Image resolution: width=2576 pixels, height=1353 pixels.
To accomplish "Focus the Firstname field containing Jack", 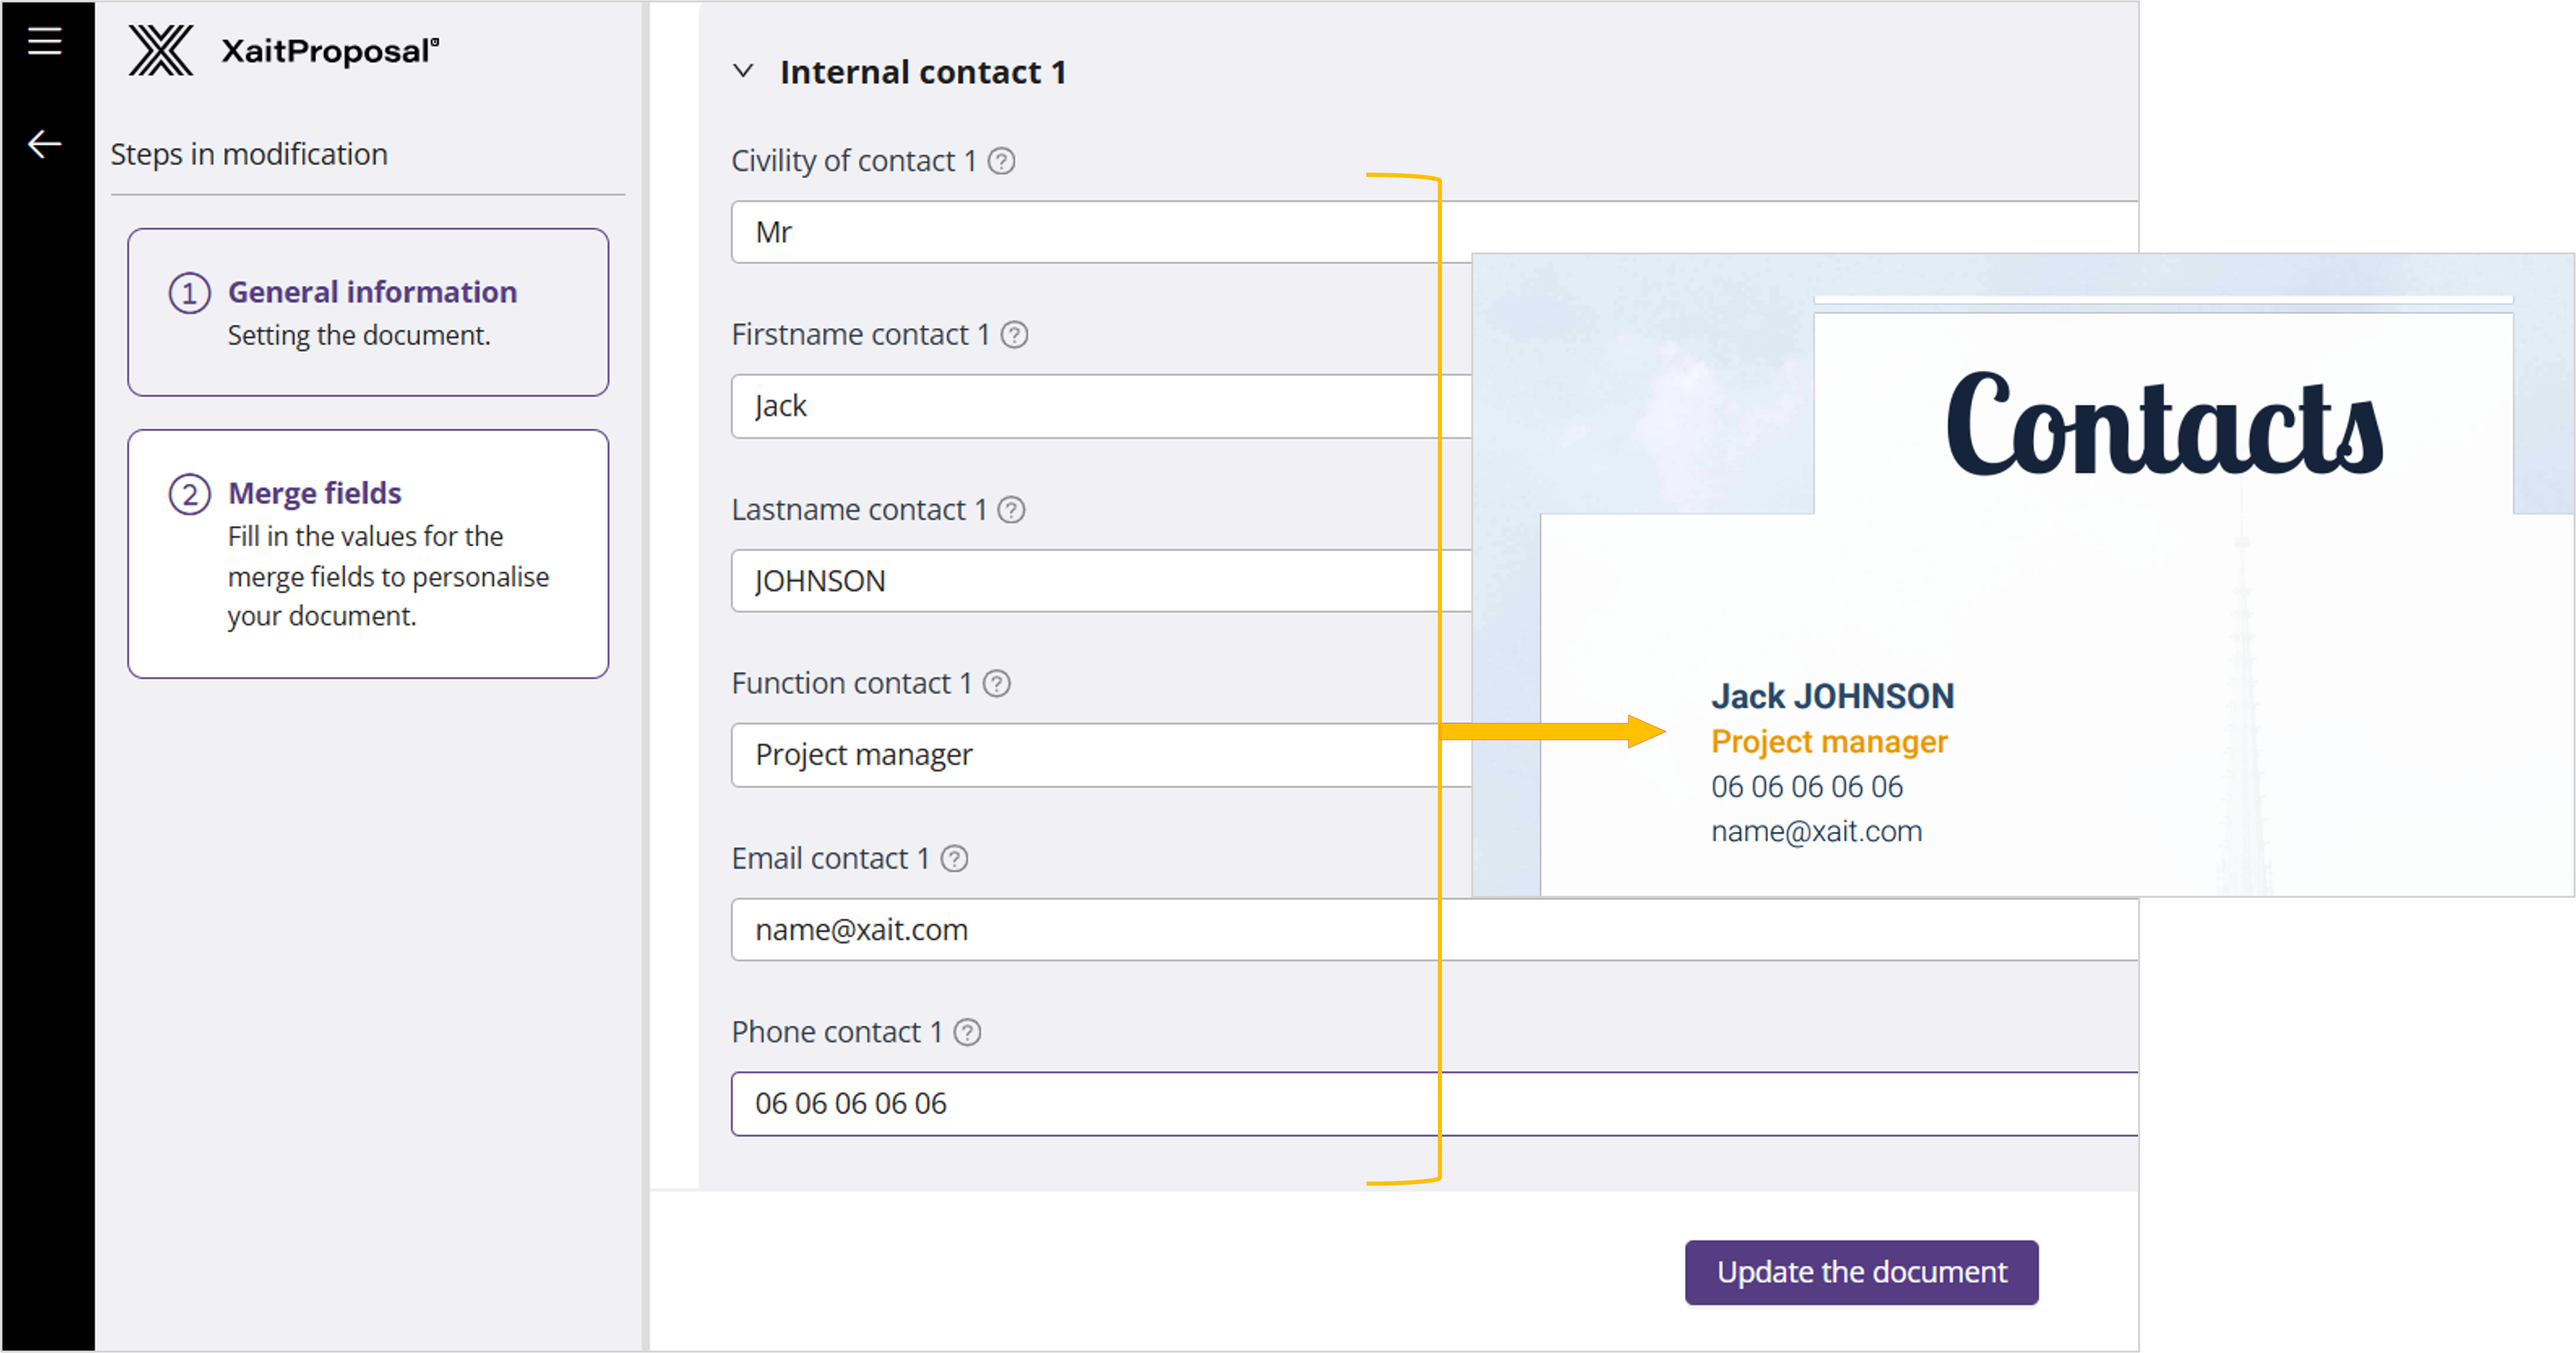I will click(x=1080, y=406).
